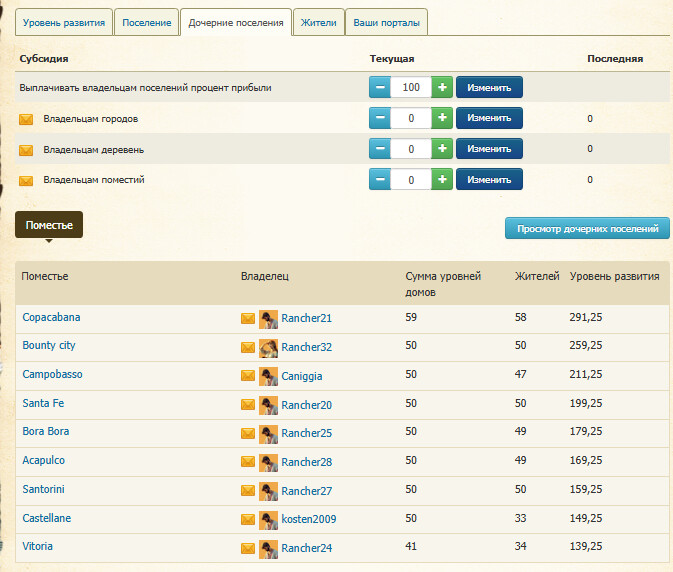Click envelope icon for Владельцам городов
The width and height of the screenshot is (673, 572).
point(27,119)
